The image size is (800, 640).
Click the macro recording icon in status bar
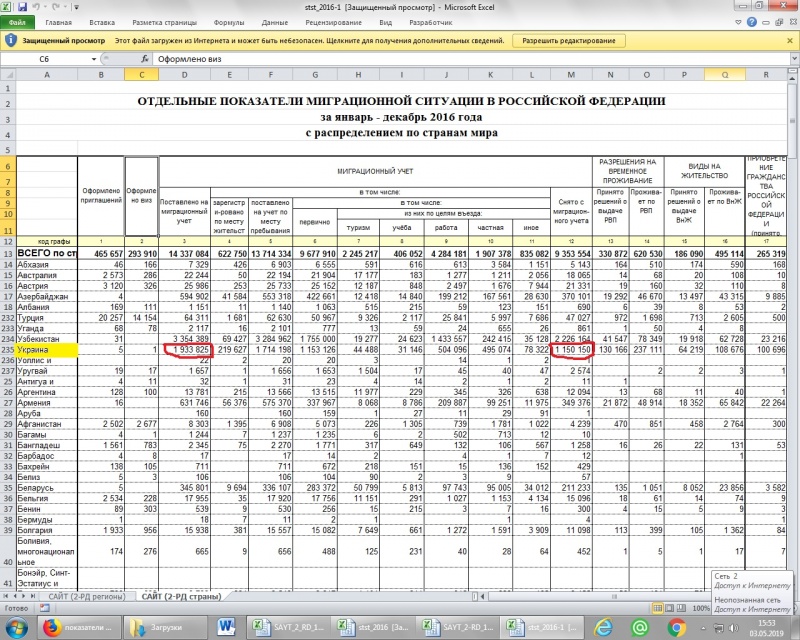point(45,608)
